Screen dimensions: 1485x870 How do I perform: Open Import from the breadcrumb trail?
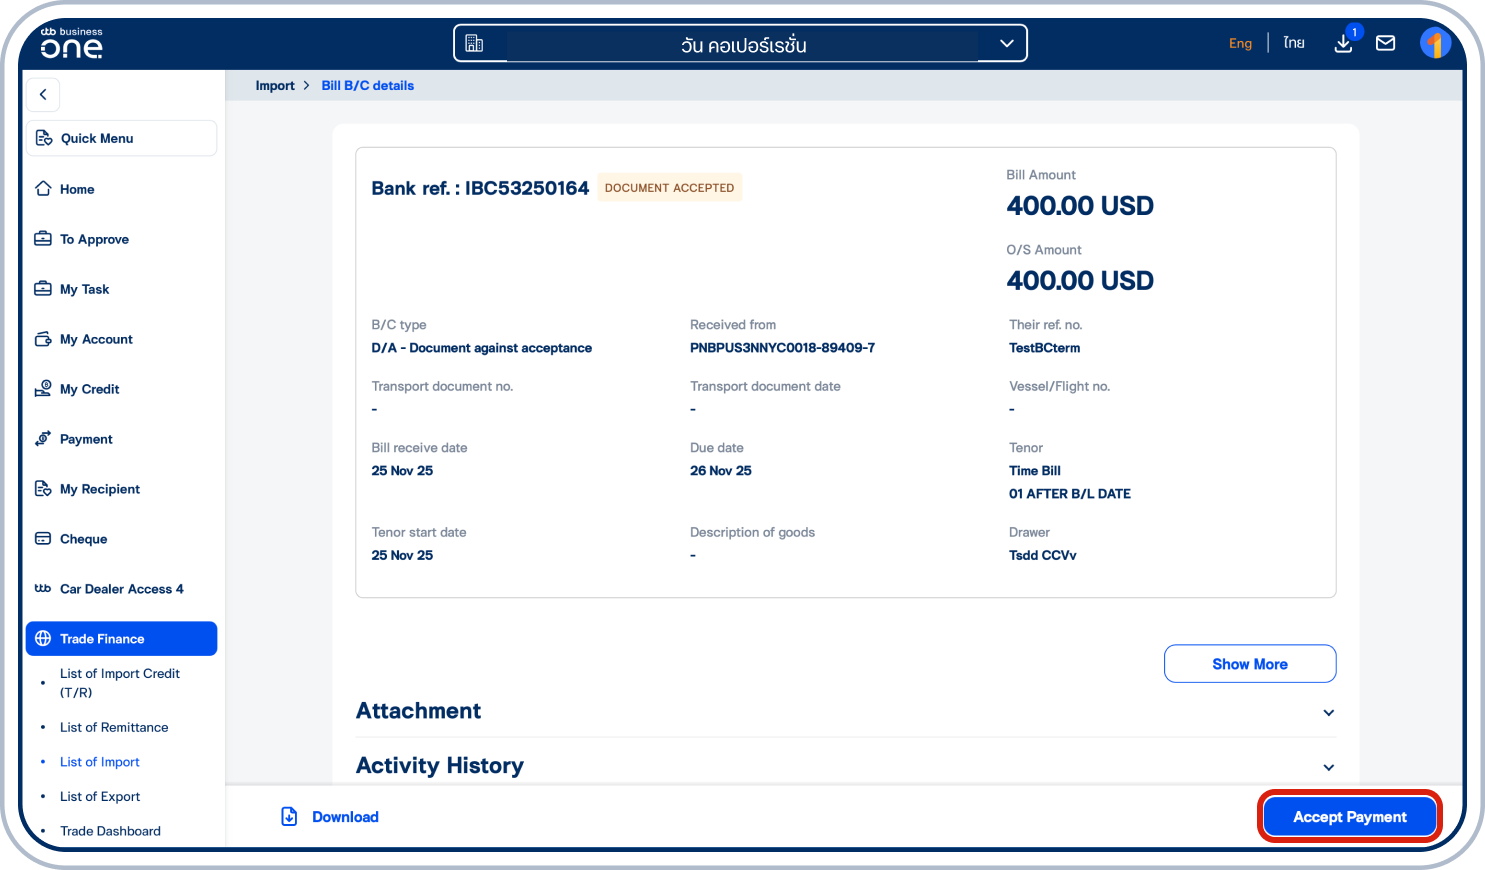274,85
